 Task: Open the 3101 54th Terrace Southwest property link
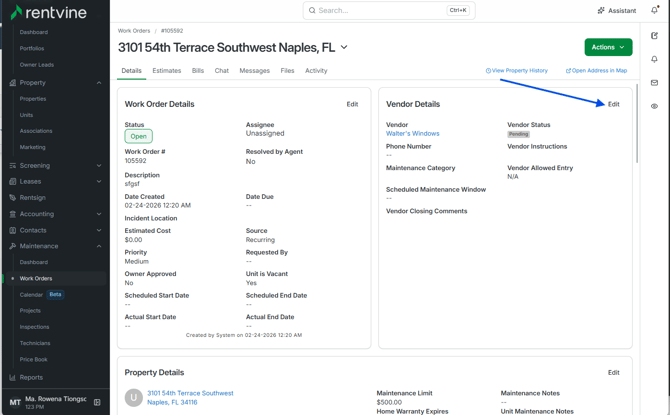[190, 397]
